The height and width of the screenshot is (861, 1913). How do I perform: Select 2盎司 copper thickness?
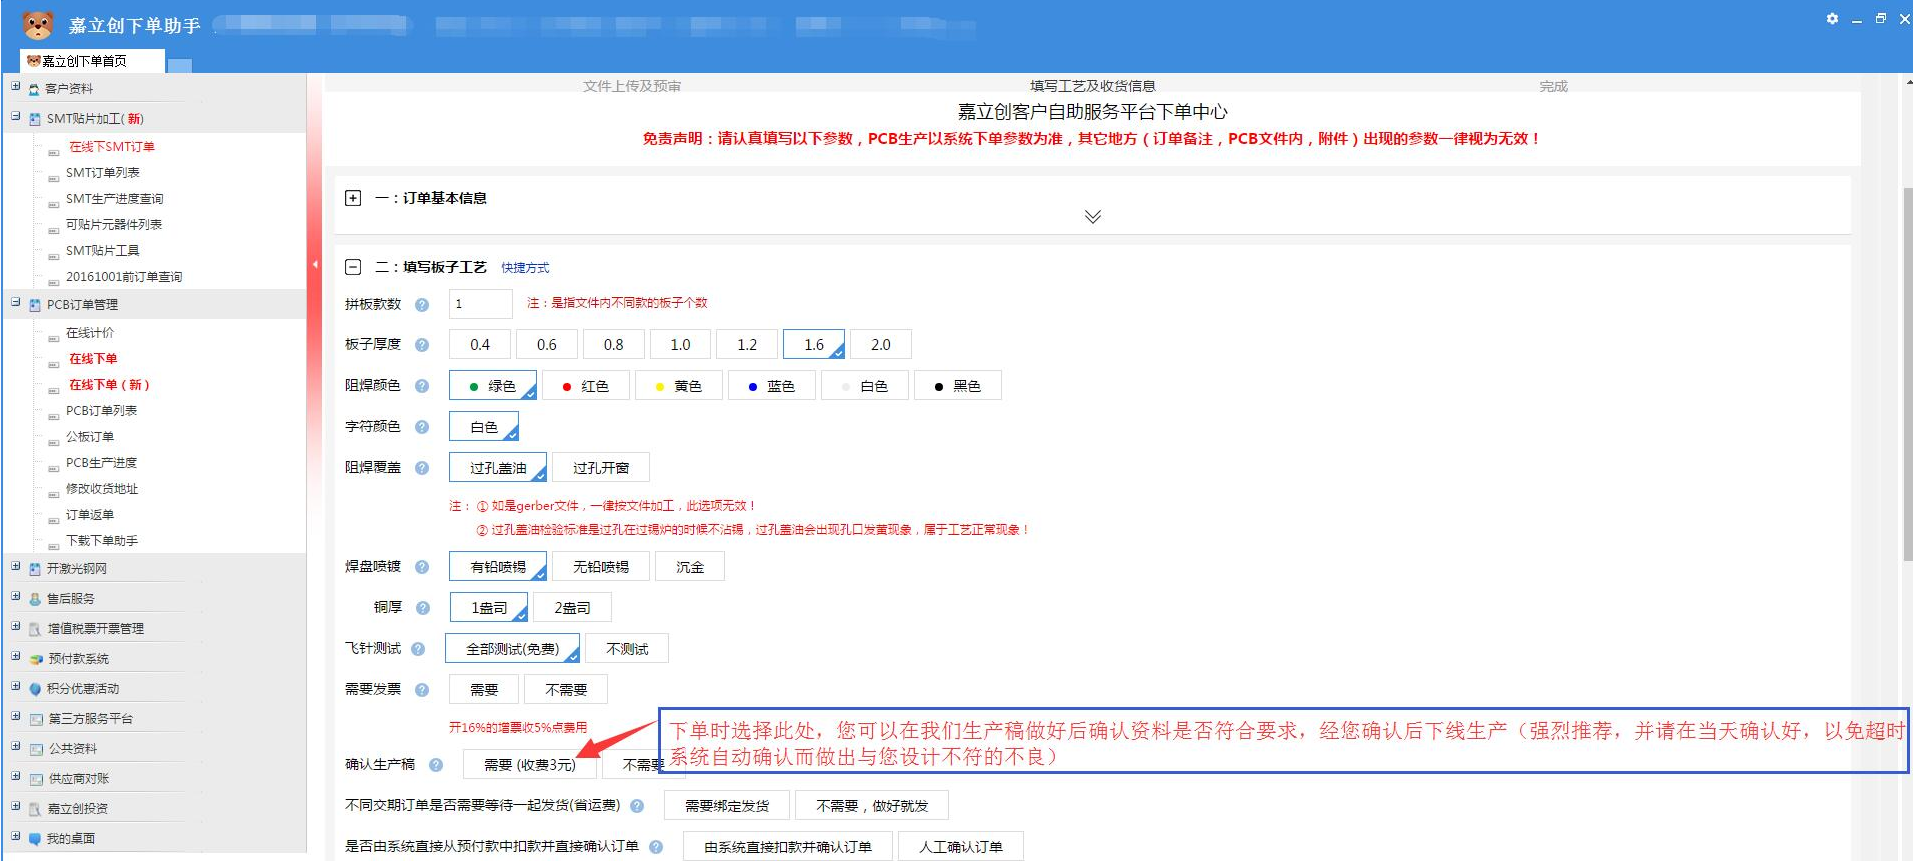[x=572, y=608]
